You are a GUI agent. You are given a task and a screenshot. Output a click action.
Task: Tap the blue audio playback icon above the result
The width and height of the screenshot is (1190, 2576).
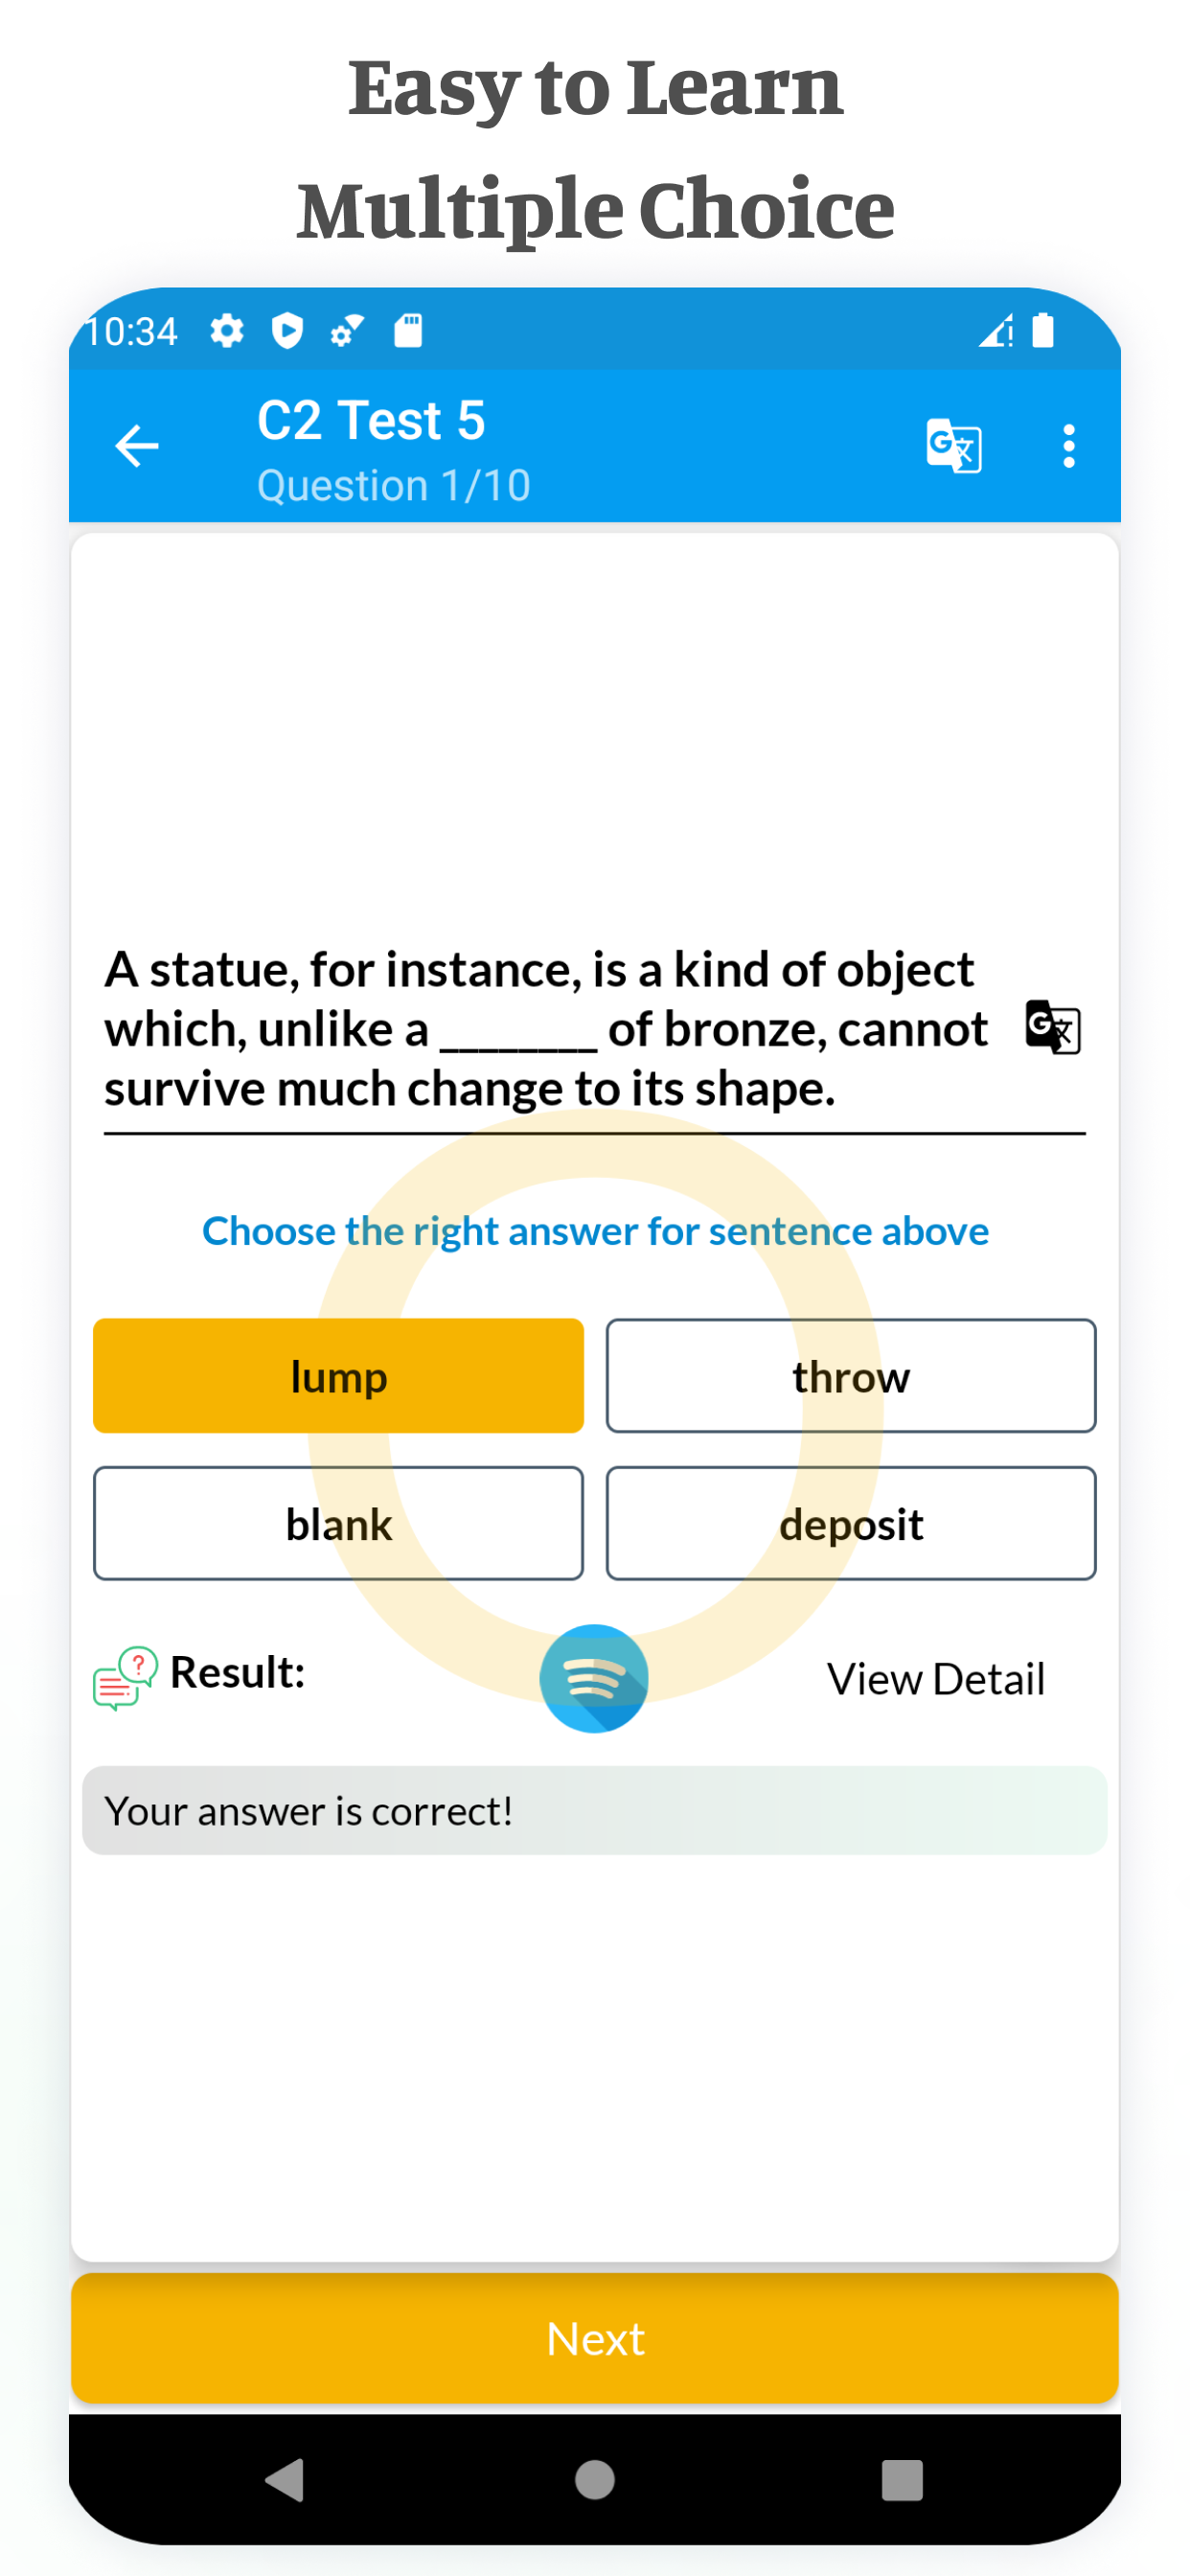pos(594,1678)
